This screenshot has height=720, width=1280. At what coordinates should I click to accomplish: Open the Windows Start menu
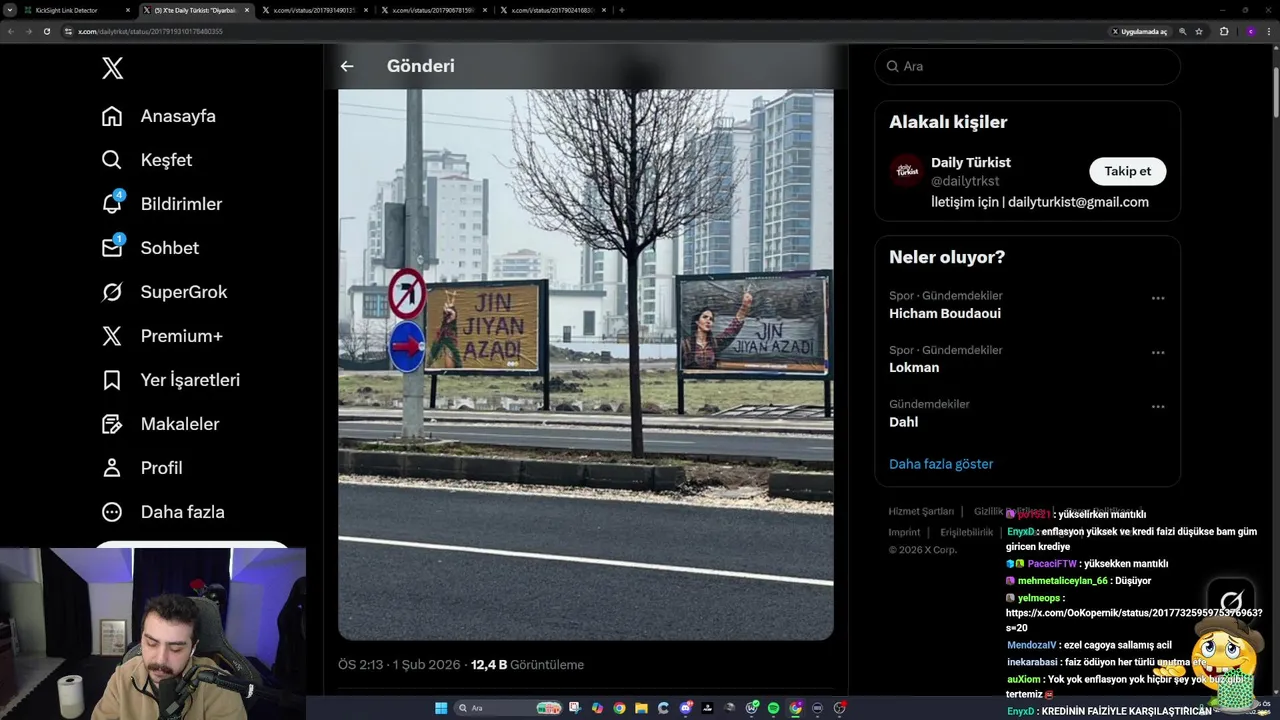[440, 708]
